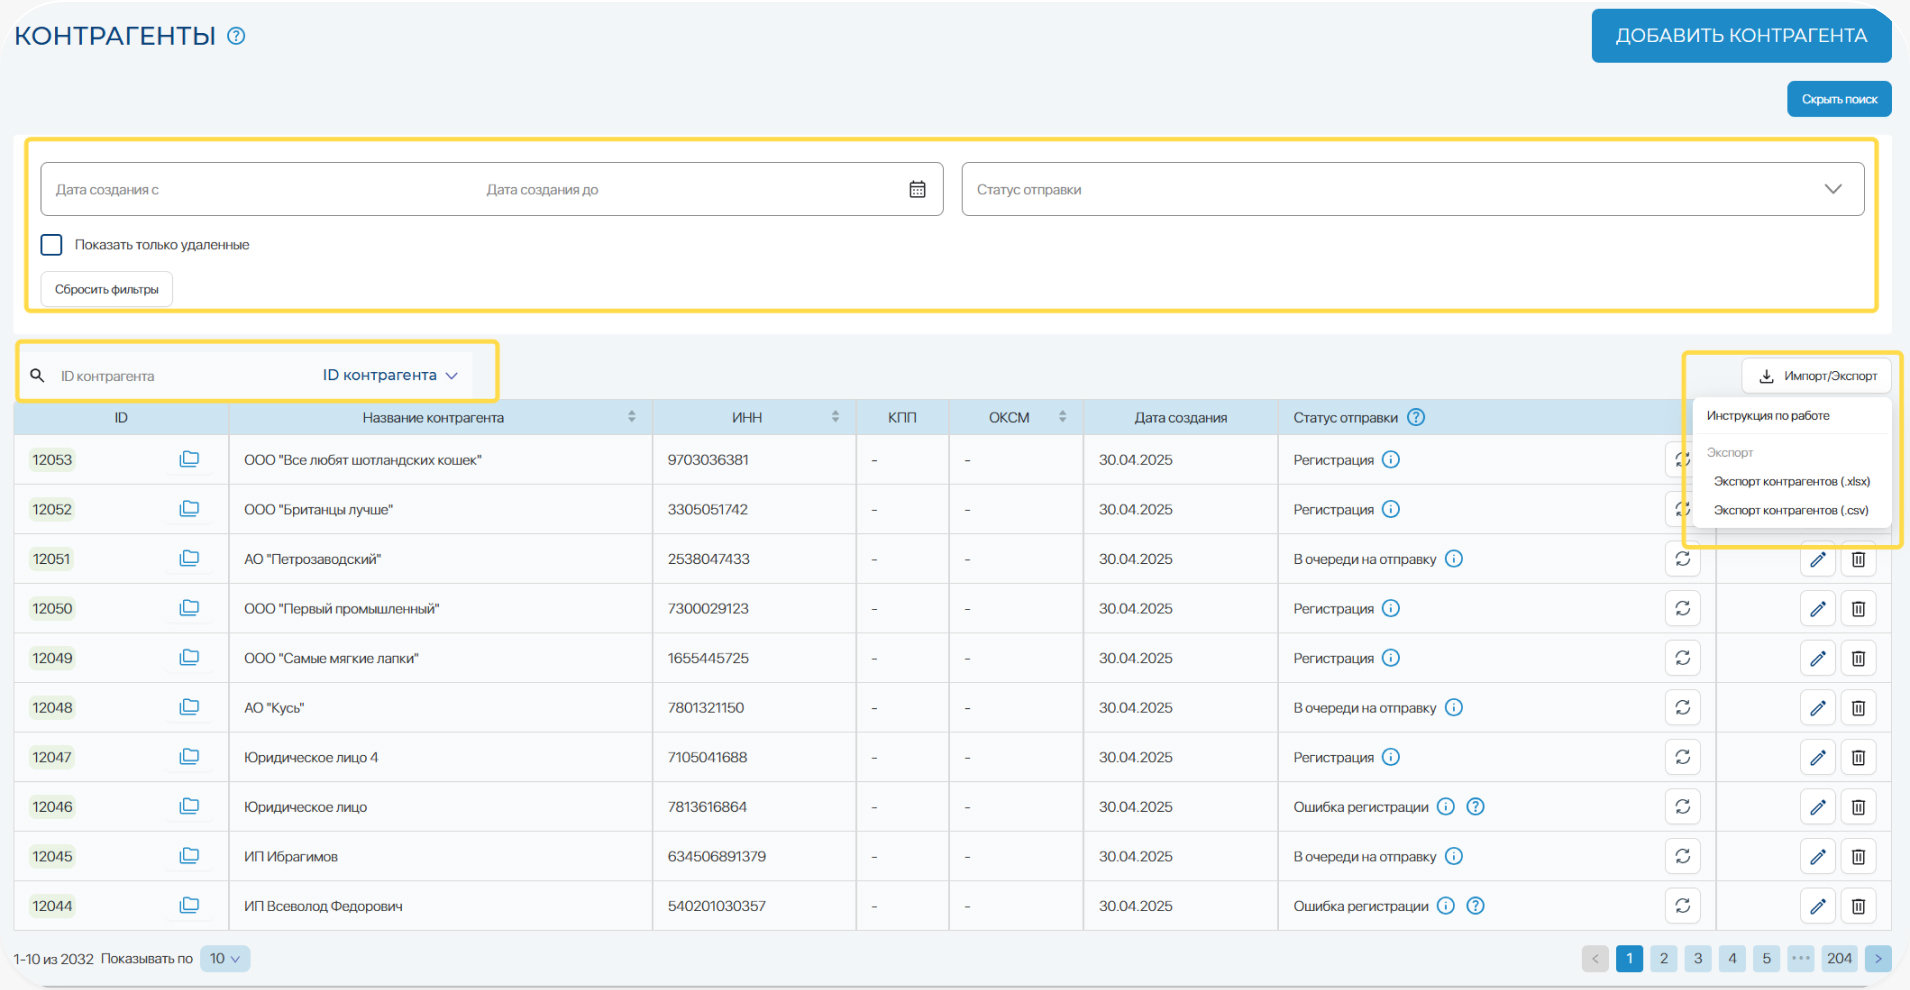
Task: Click Добавить контрагента button
Action: click(x=1740, y=36)
